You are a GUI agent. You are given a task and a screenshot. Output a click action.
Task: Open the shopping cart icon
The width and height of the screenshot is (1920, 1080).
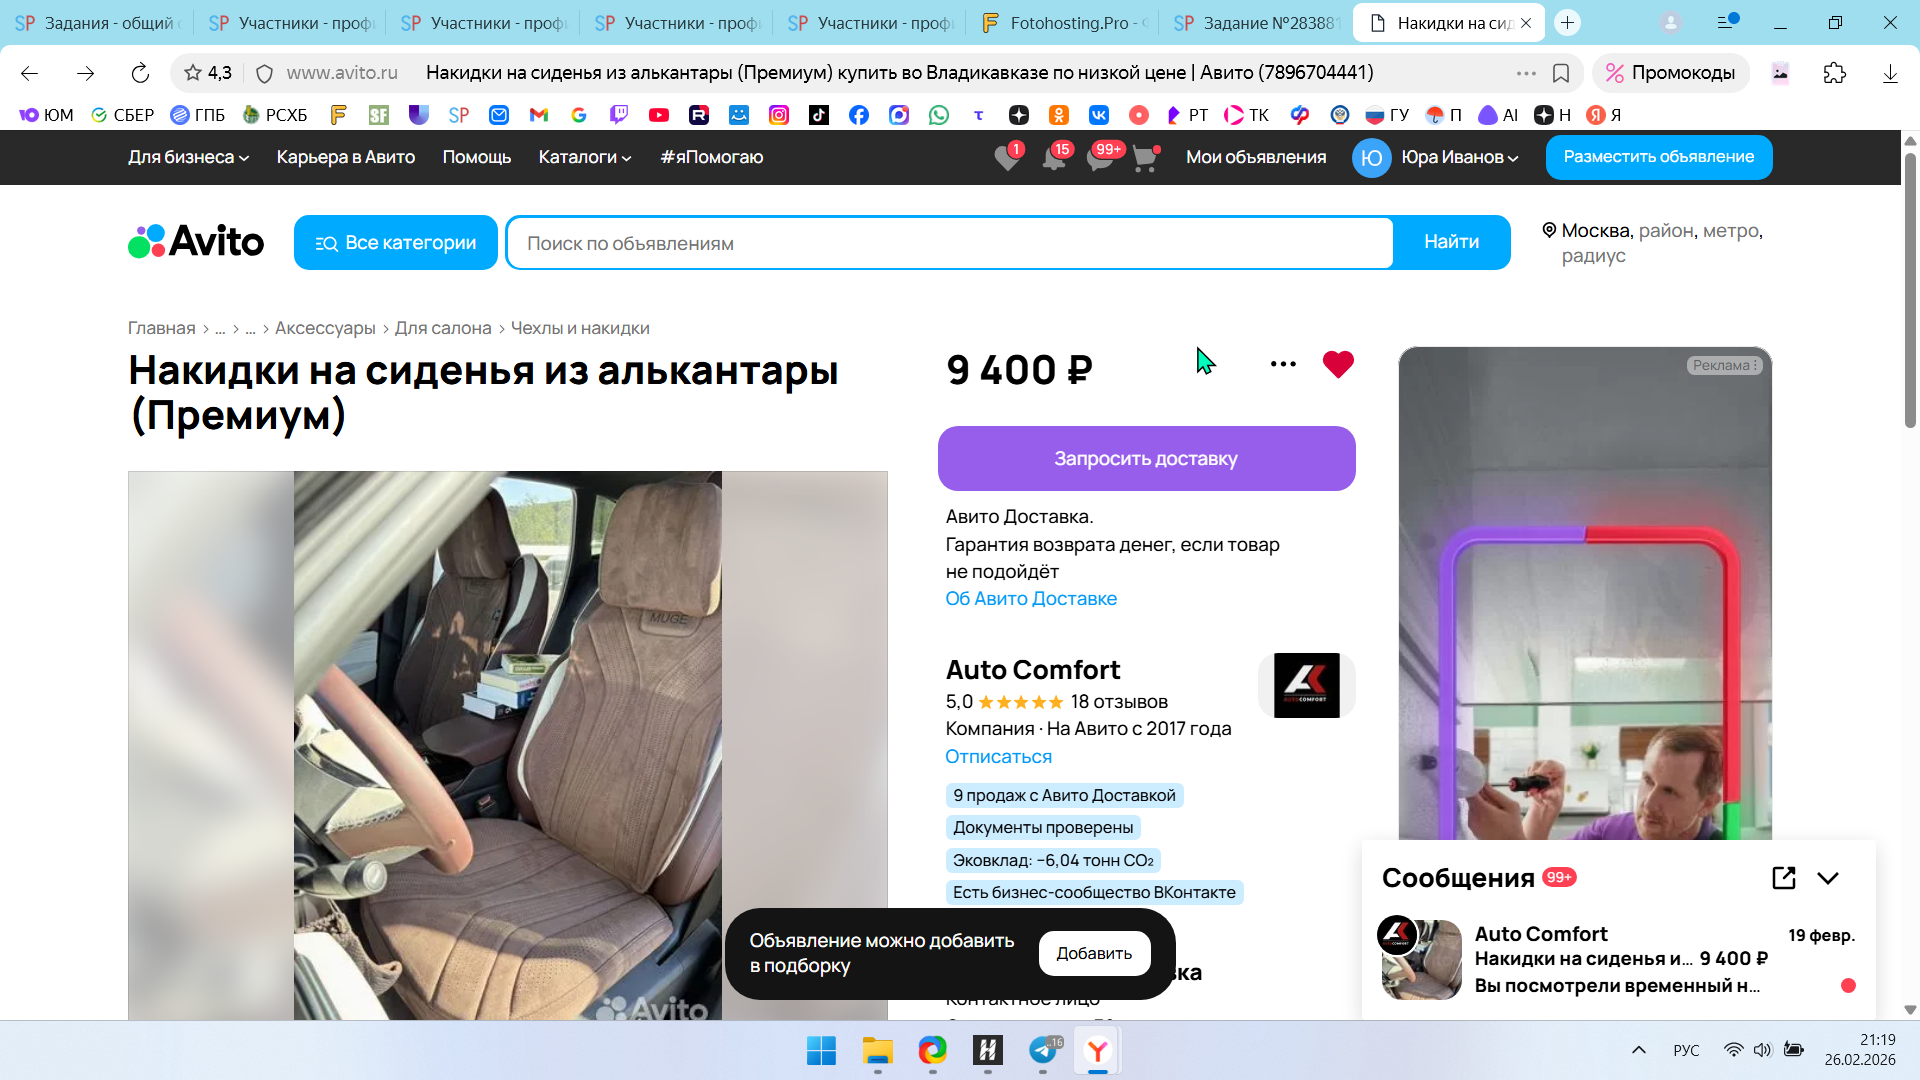1144,158
